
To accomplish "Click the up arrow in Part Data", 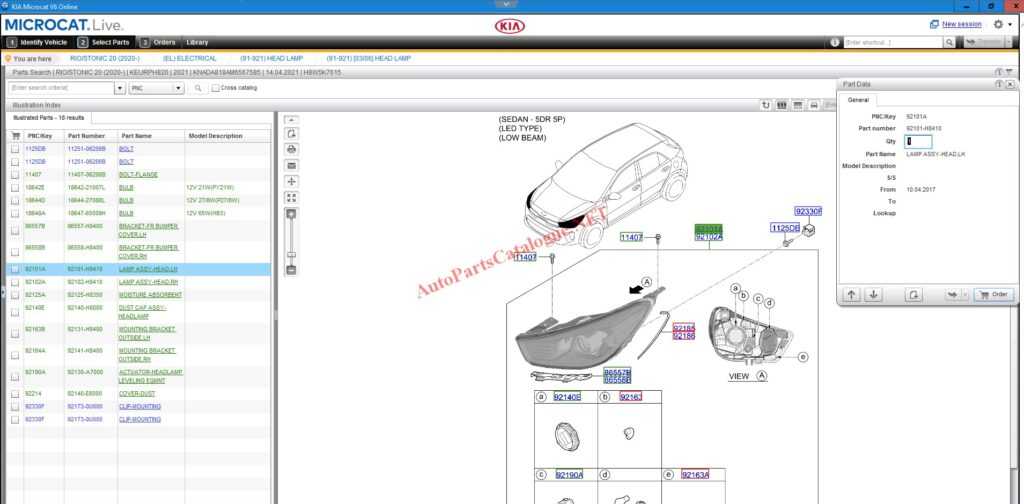I will click(851, 295).
